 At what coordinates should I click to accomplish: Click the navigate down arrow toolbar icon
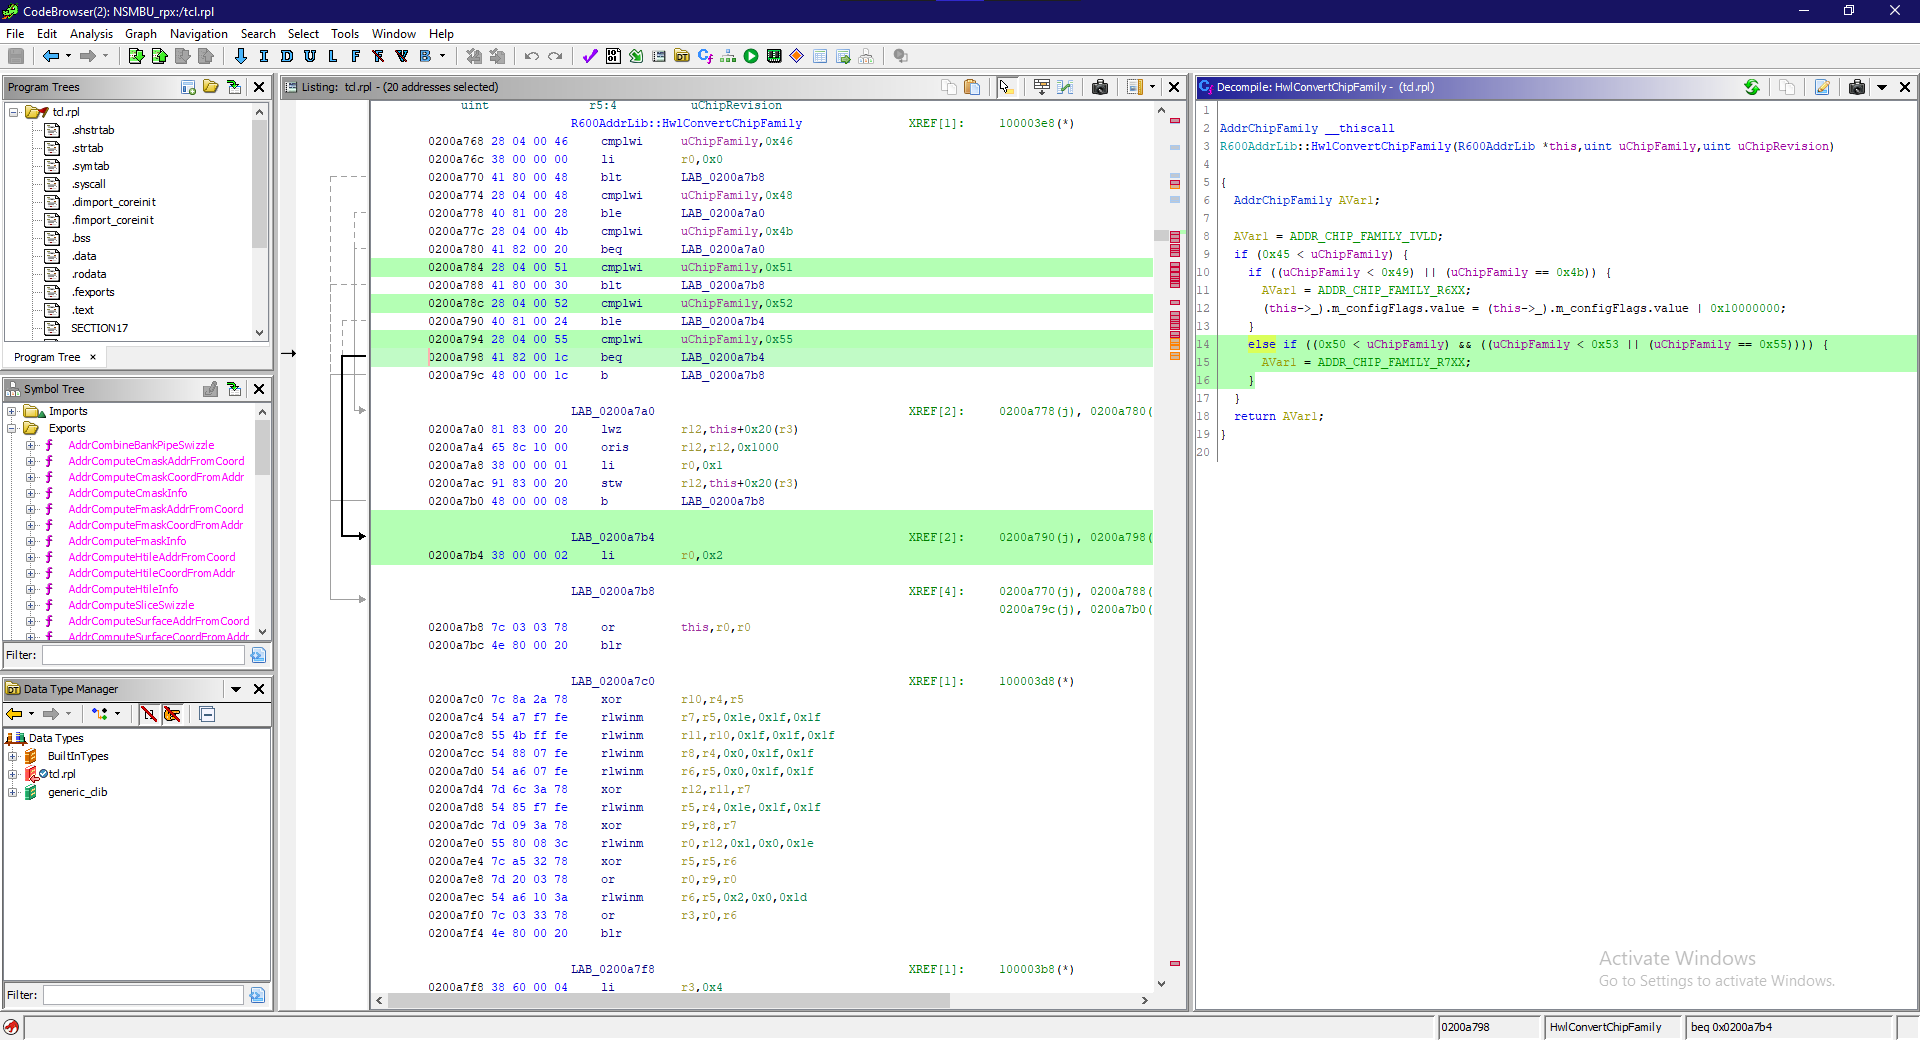240,57
